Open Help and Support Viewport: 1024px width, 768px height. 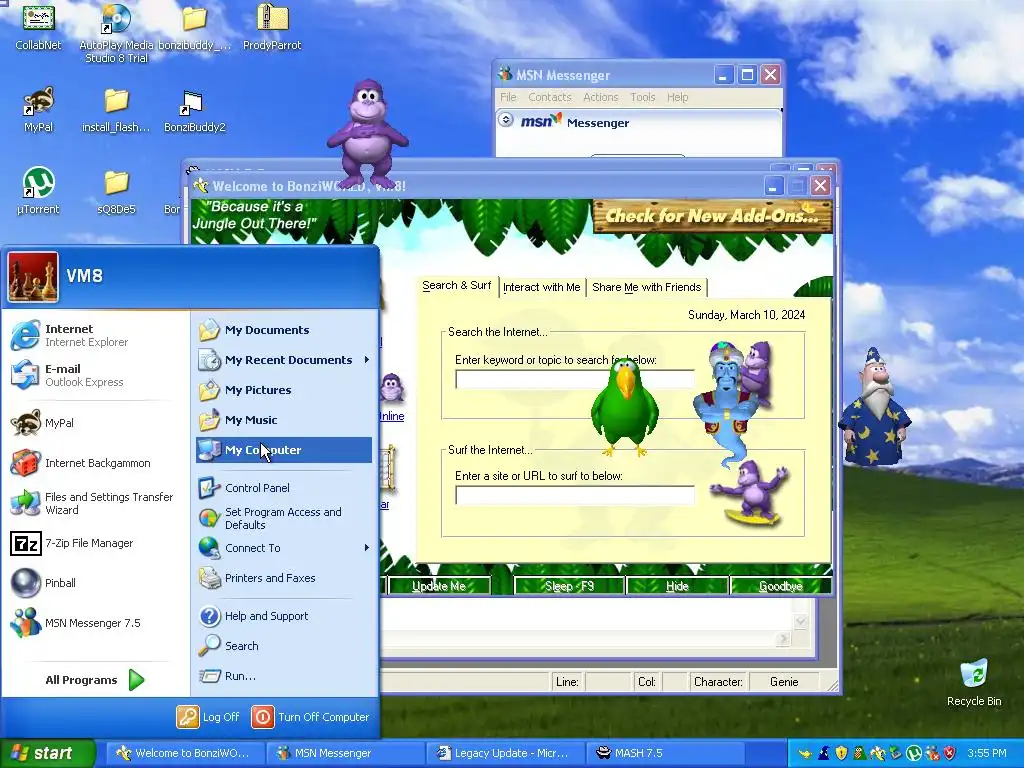tap(284, 616)
